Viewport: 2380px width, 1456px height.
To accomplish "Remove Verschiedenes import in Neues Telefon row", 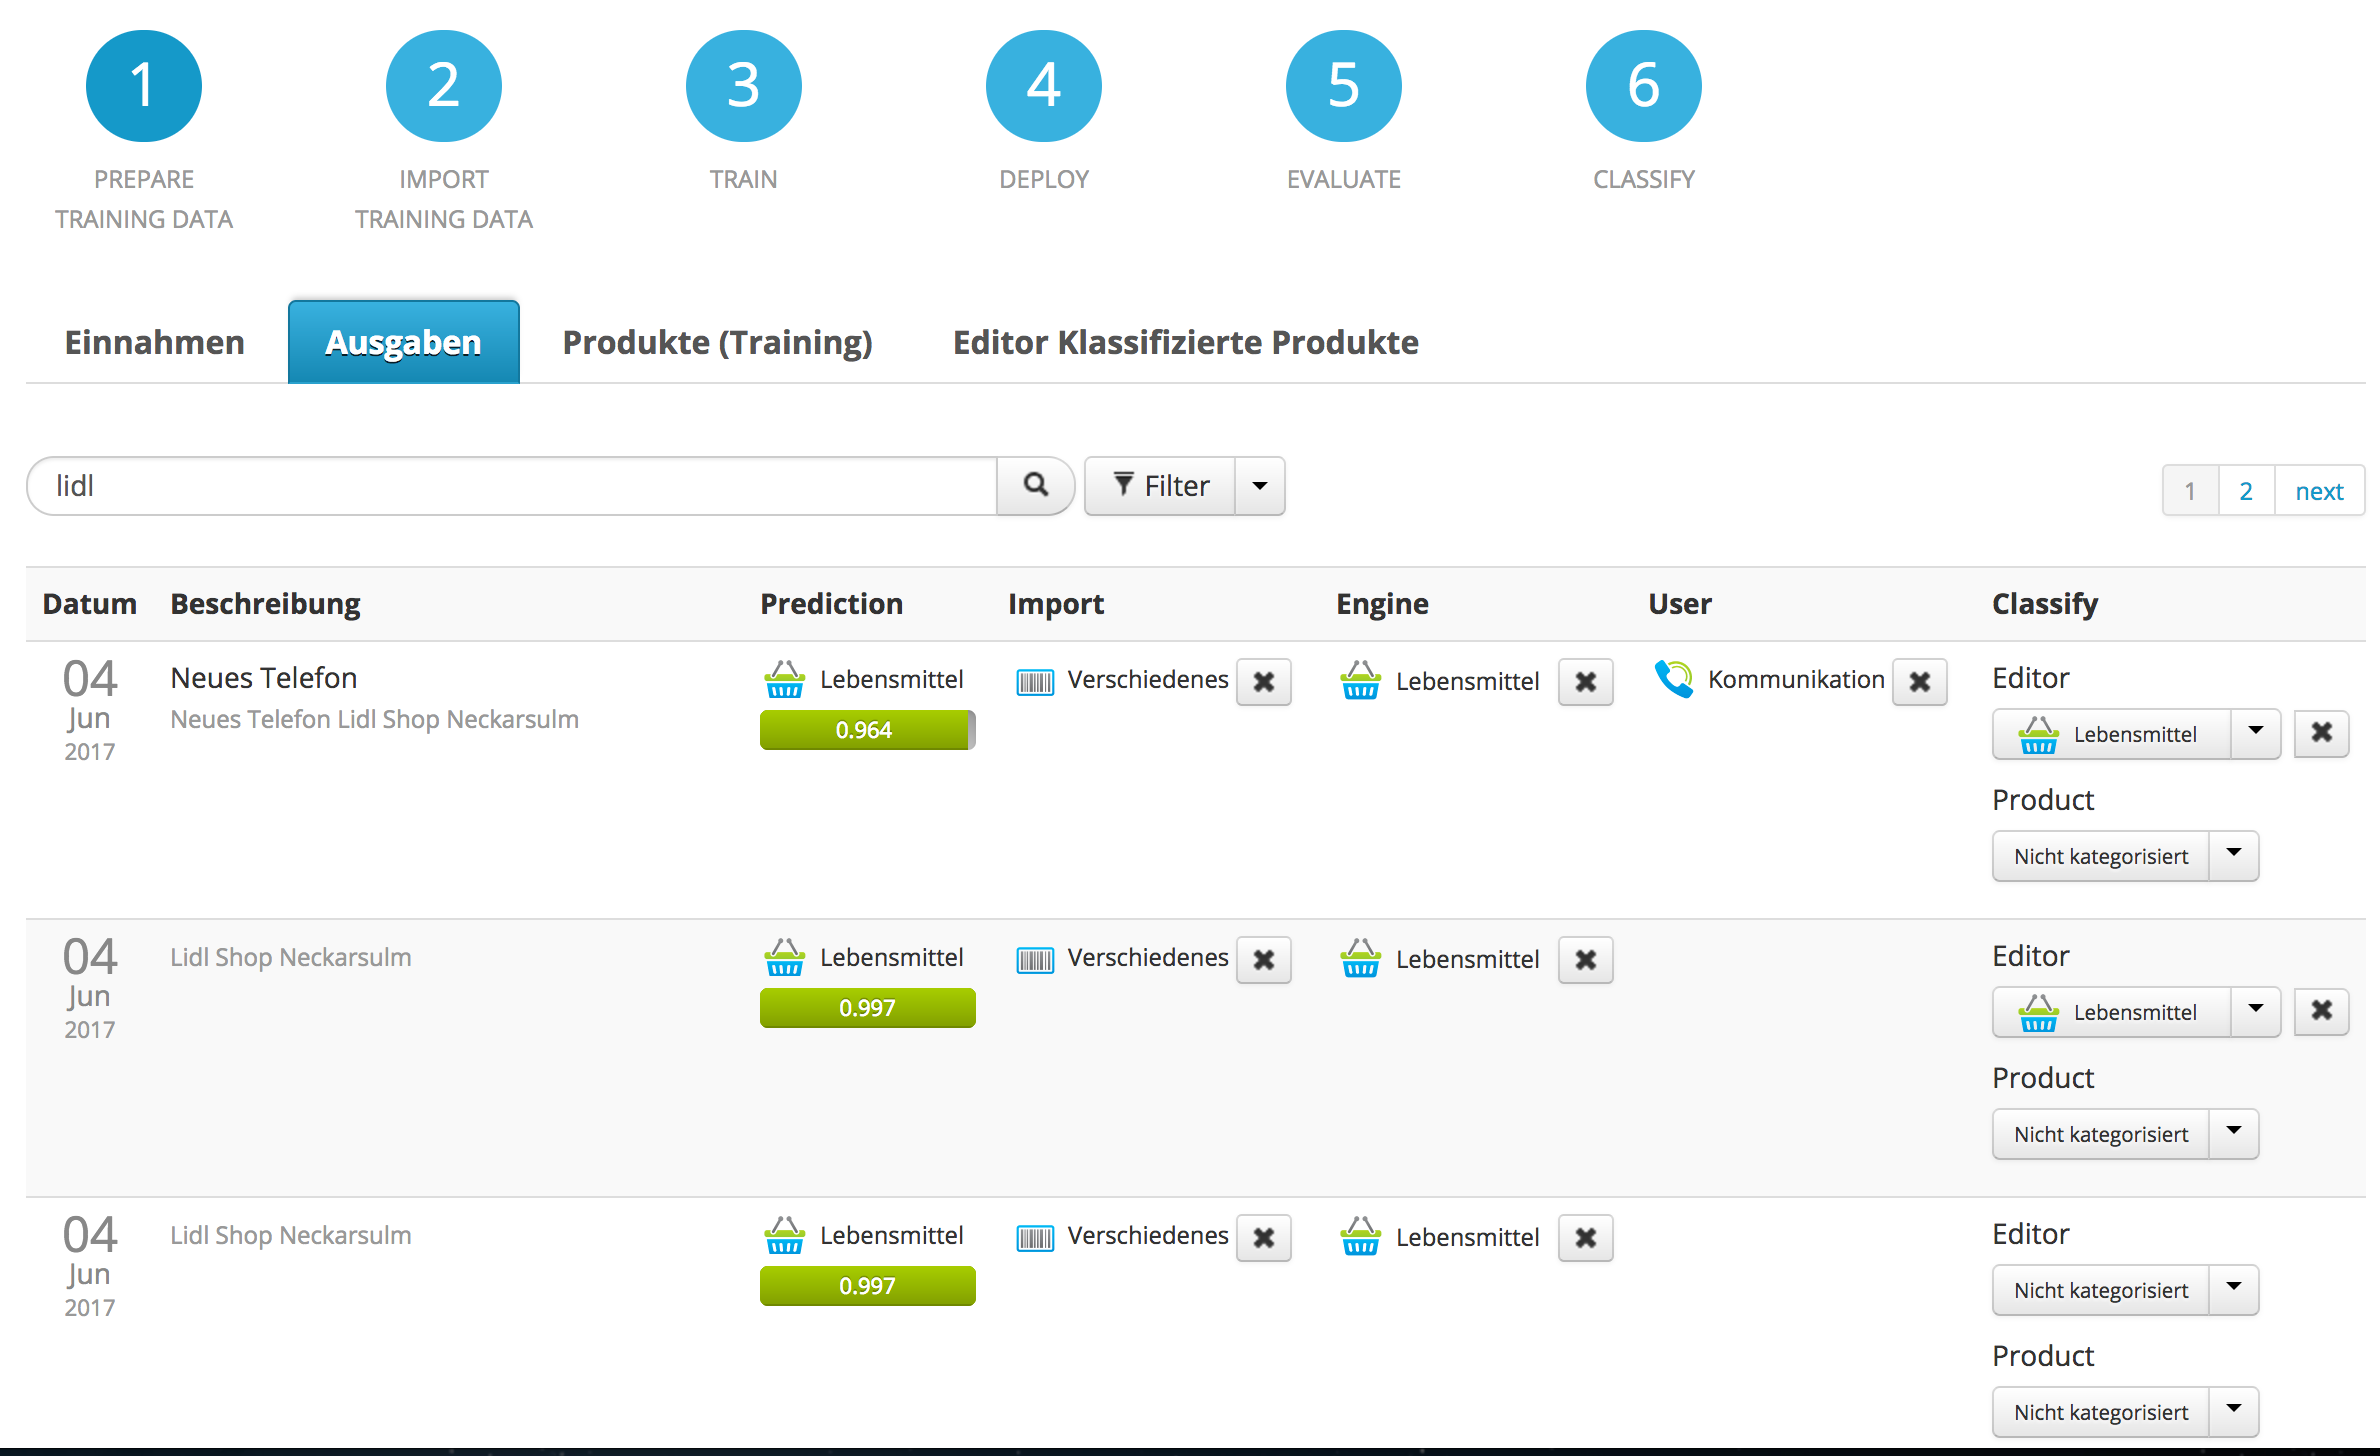I will 1264,682.
